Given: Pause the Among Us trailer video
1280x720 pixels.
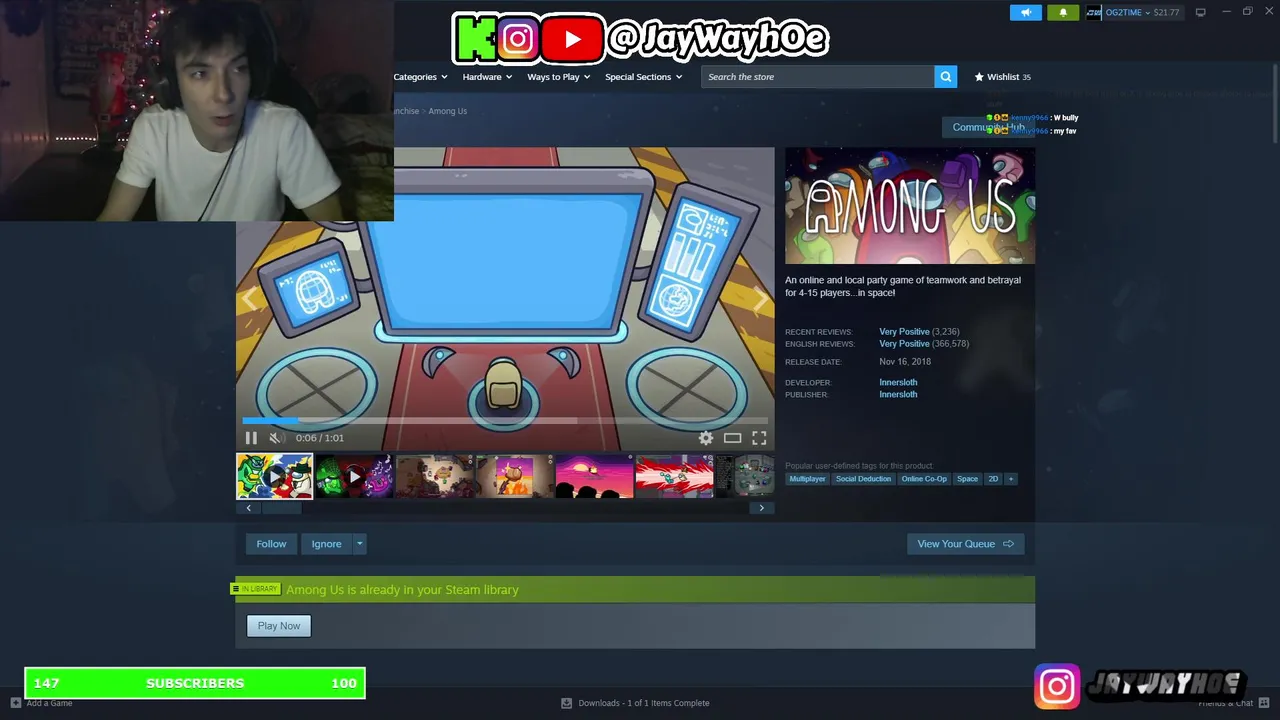Looking at the screenshot, I should coord(251,438).
